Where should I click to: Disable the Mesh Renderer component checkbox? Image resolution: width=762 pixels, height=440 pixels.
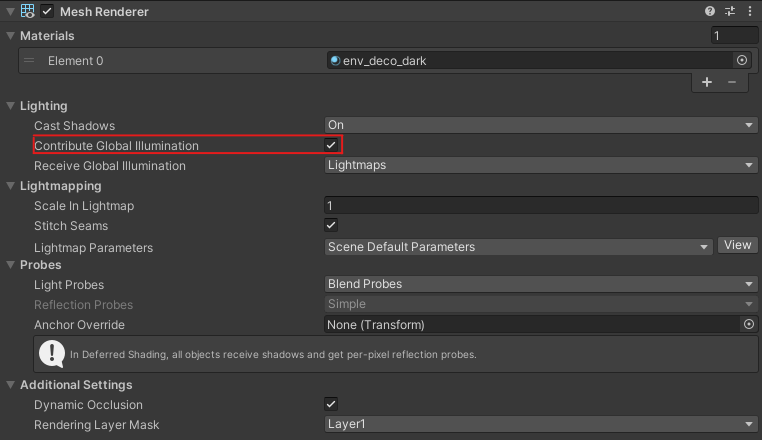click(47, 11)
